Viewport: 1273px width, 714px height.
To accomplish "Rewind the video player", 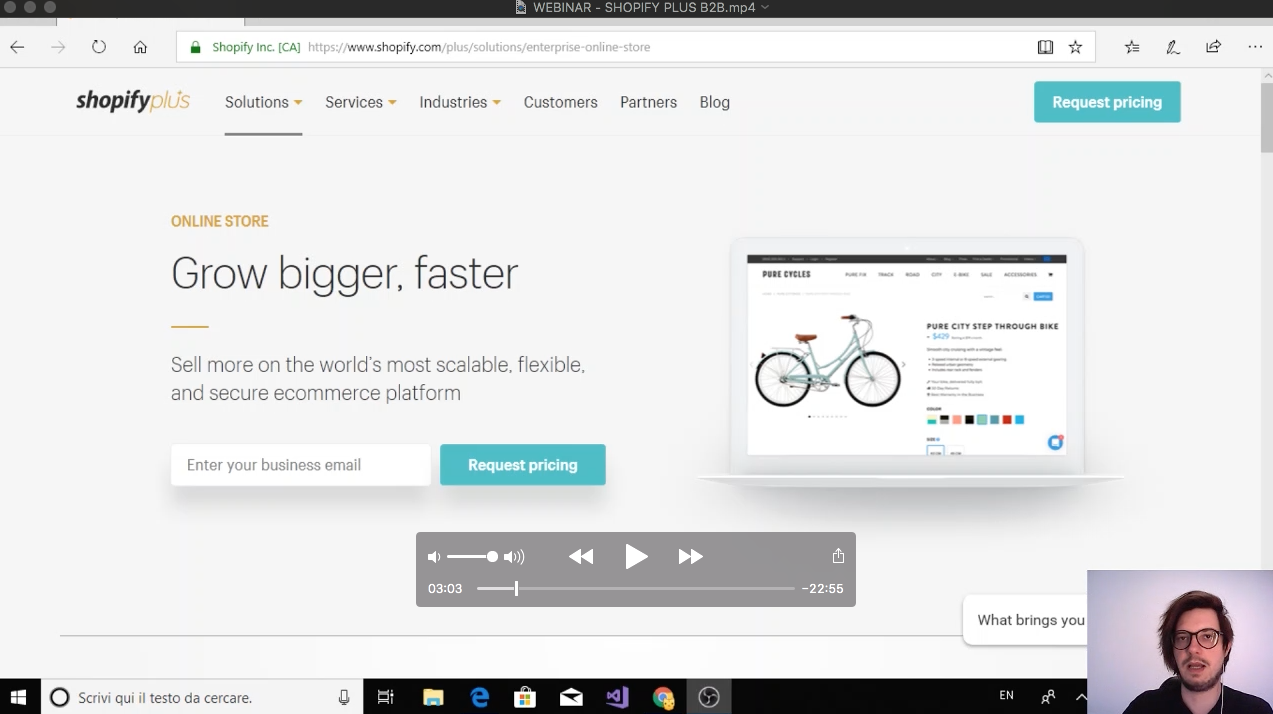I will (581, 557).
